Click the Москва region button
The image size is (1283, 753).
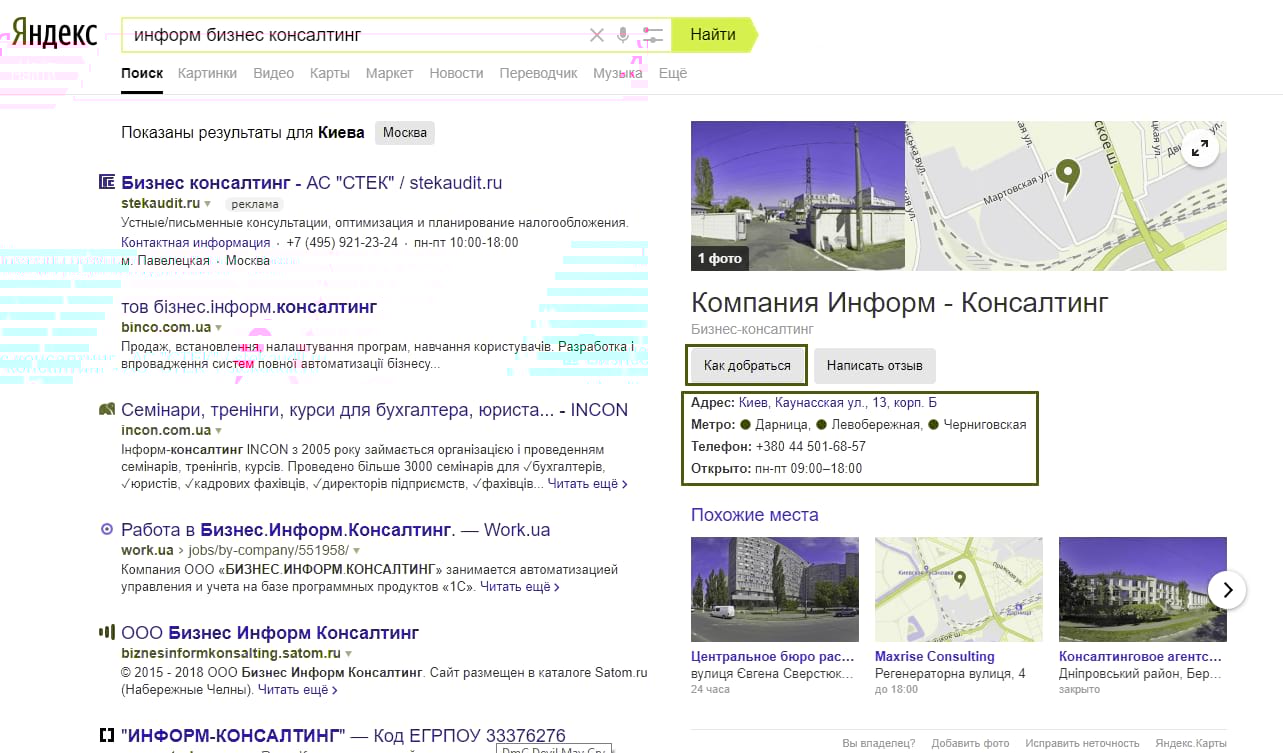[405, 133]
